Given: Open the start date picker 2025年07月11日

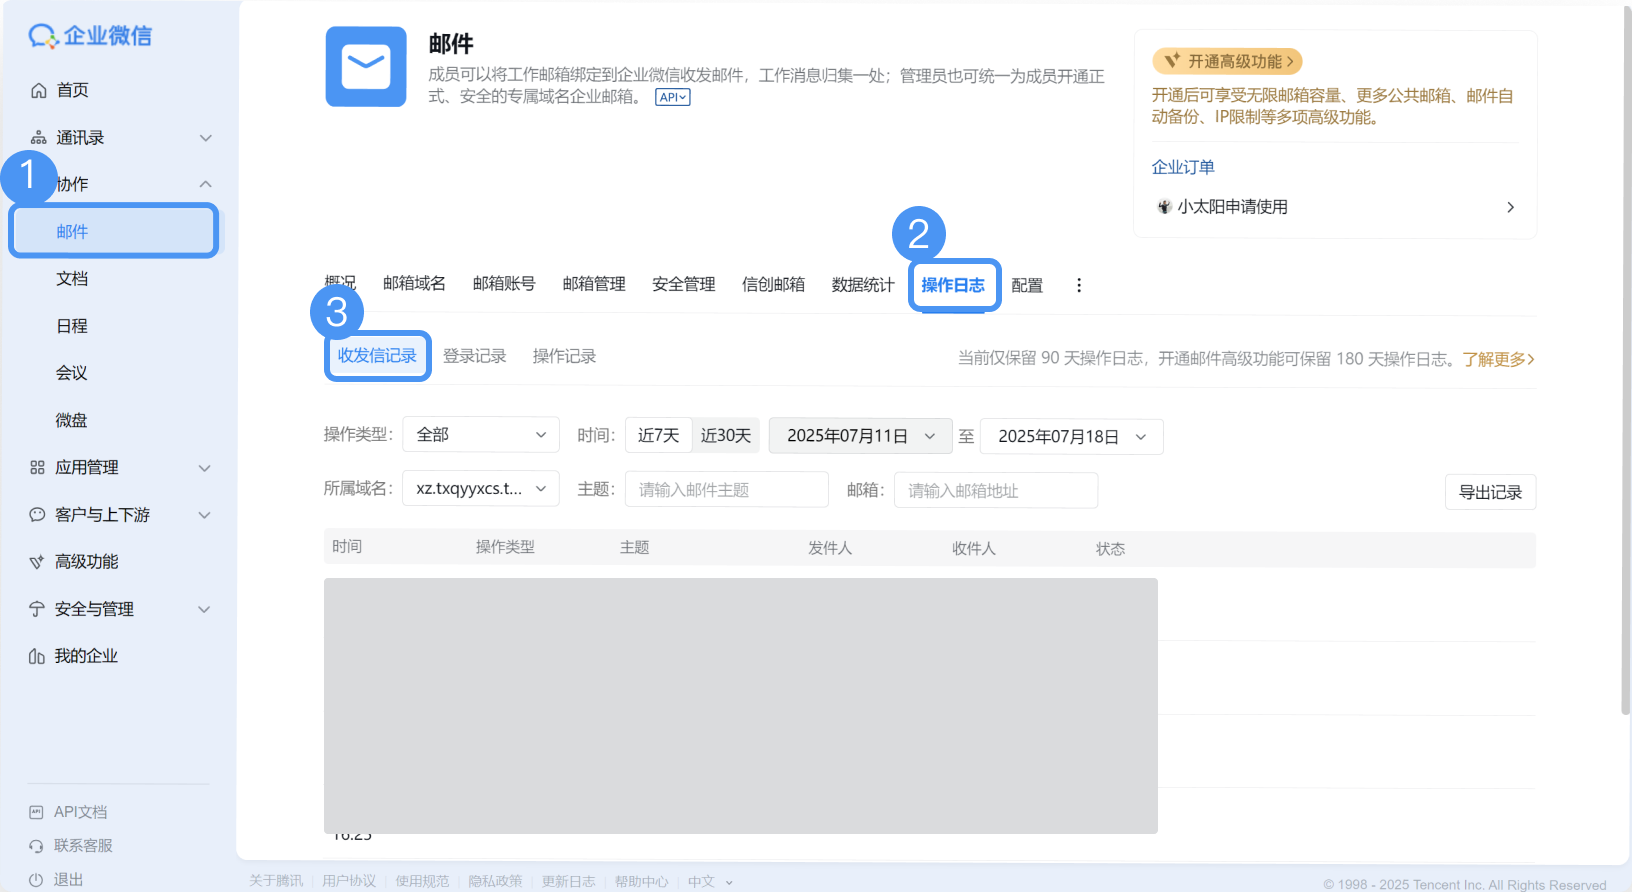Looking at the screenshot, I should [x=860, y=436].
